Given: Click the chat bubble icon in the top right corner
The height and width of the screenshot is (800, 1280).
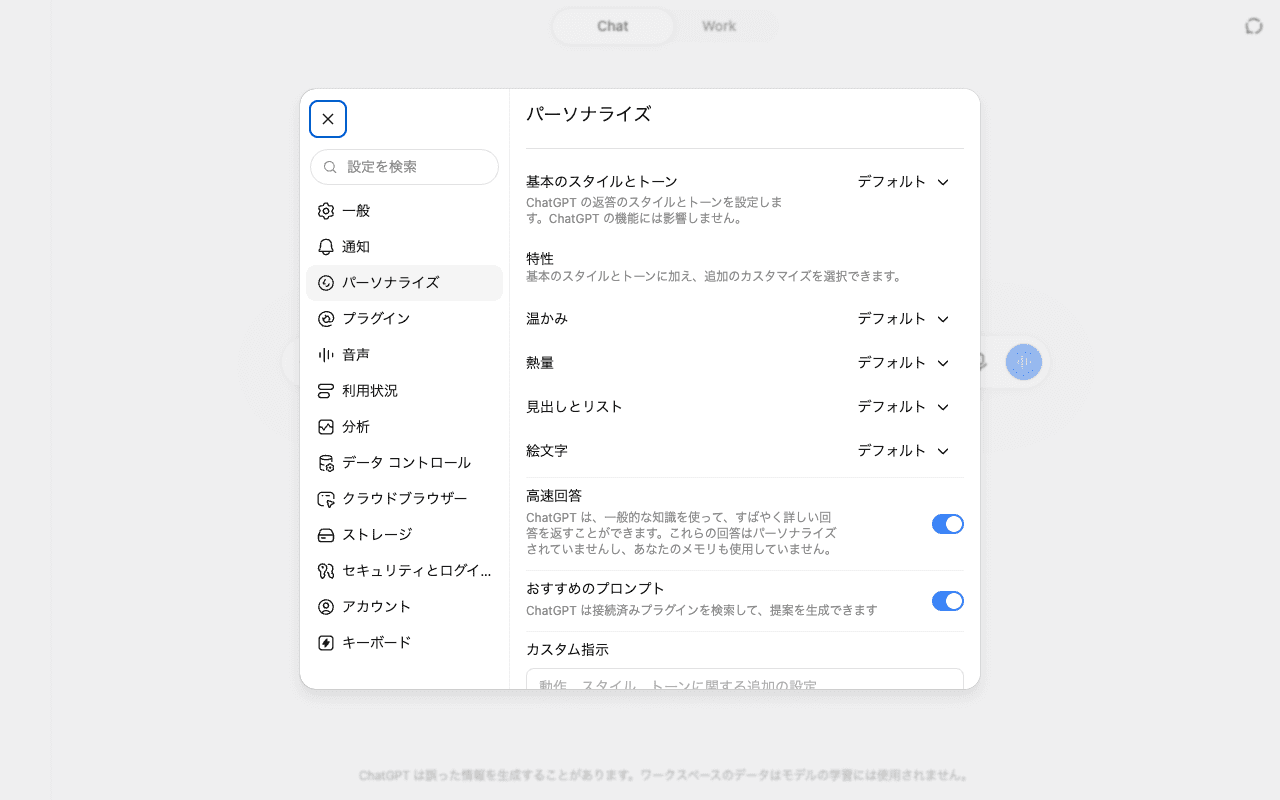Looking at the screenshot, I should point(1254,26).
